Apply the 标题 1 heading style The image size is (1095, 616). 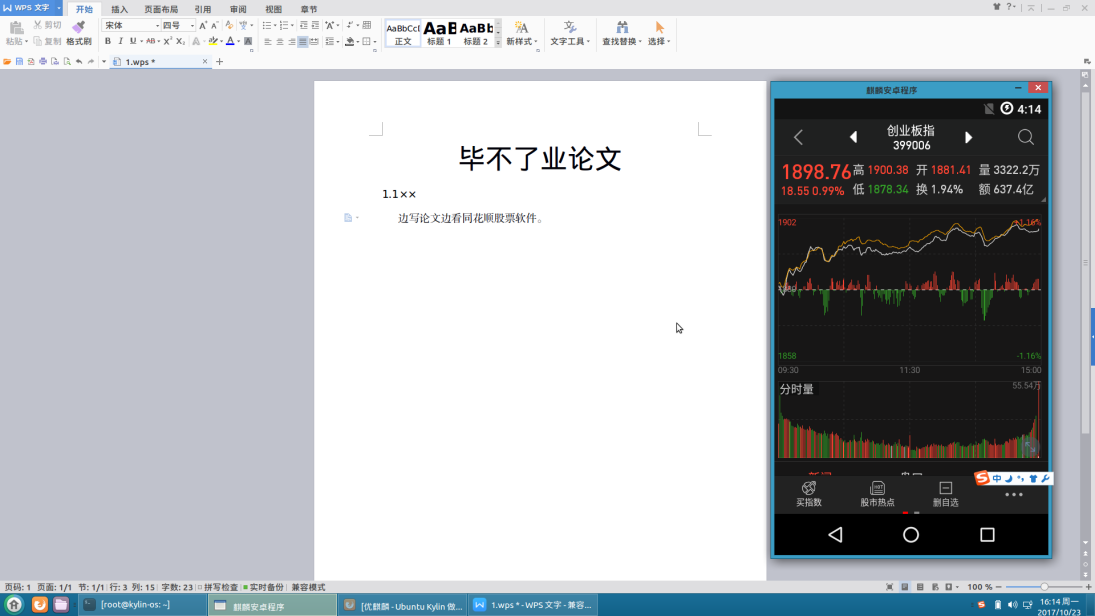click(440, 33)
